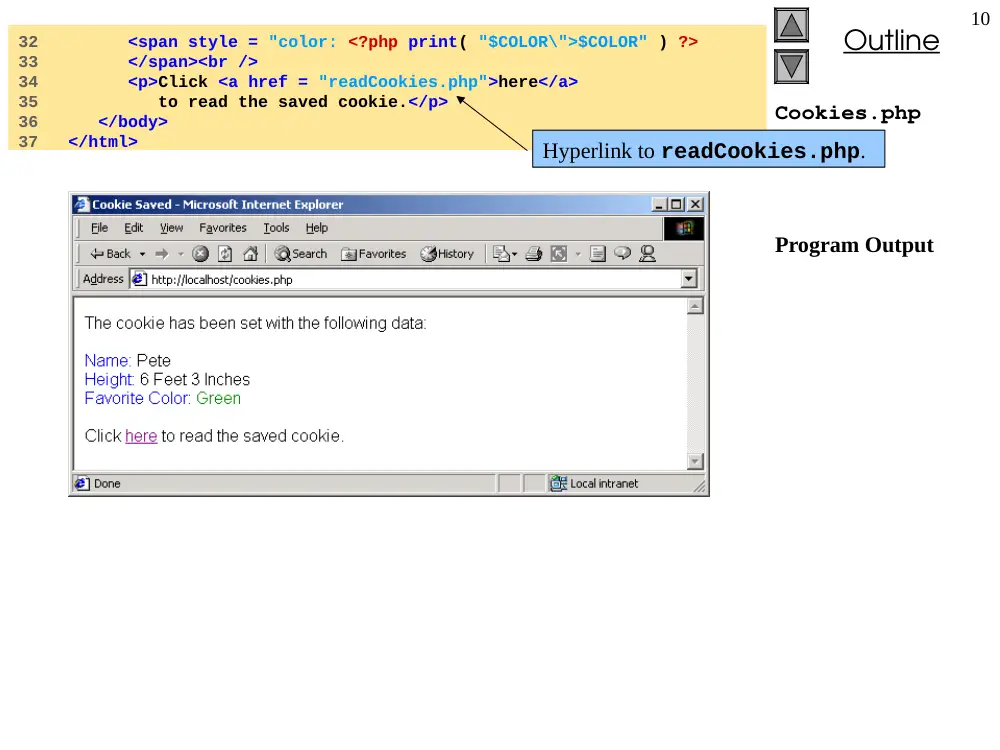Go to the Home page icon

[x=251, y=254]
